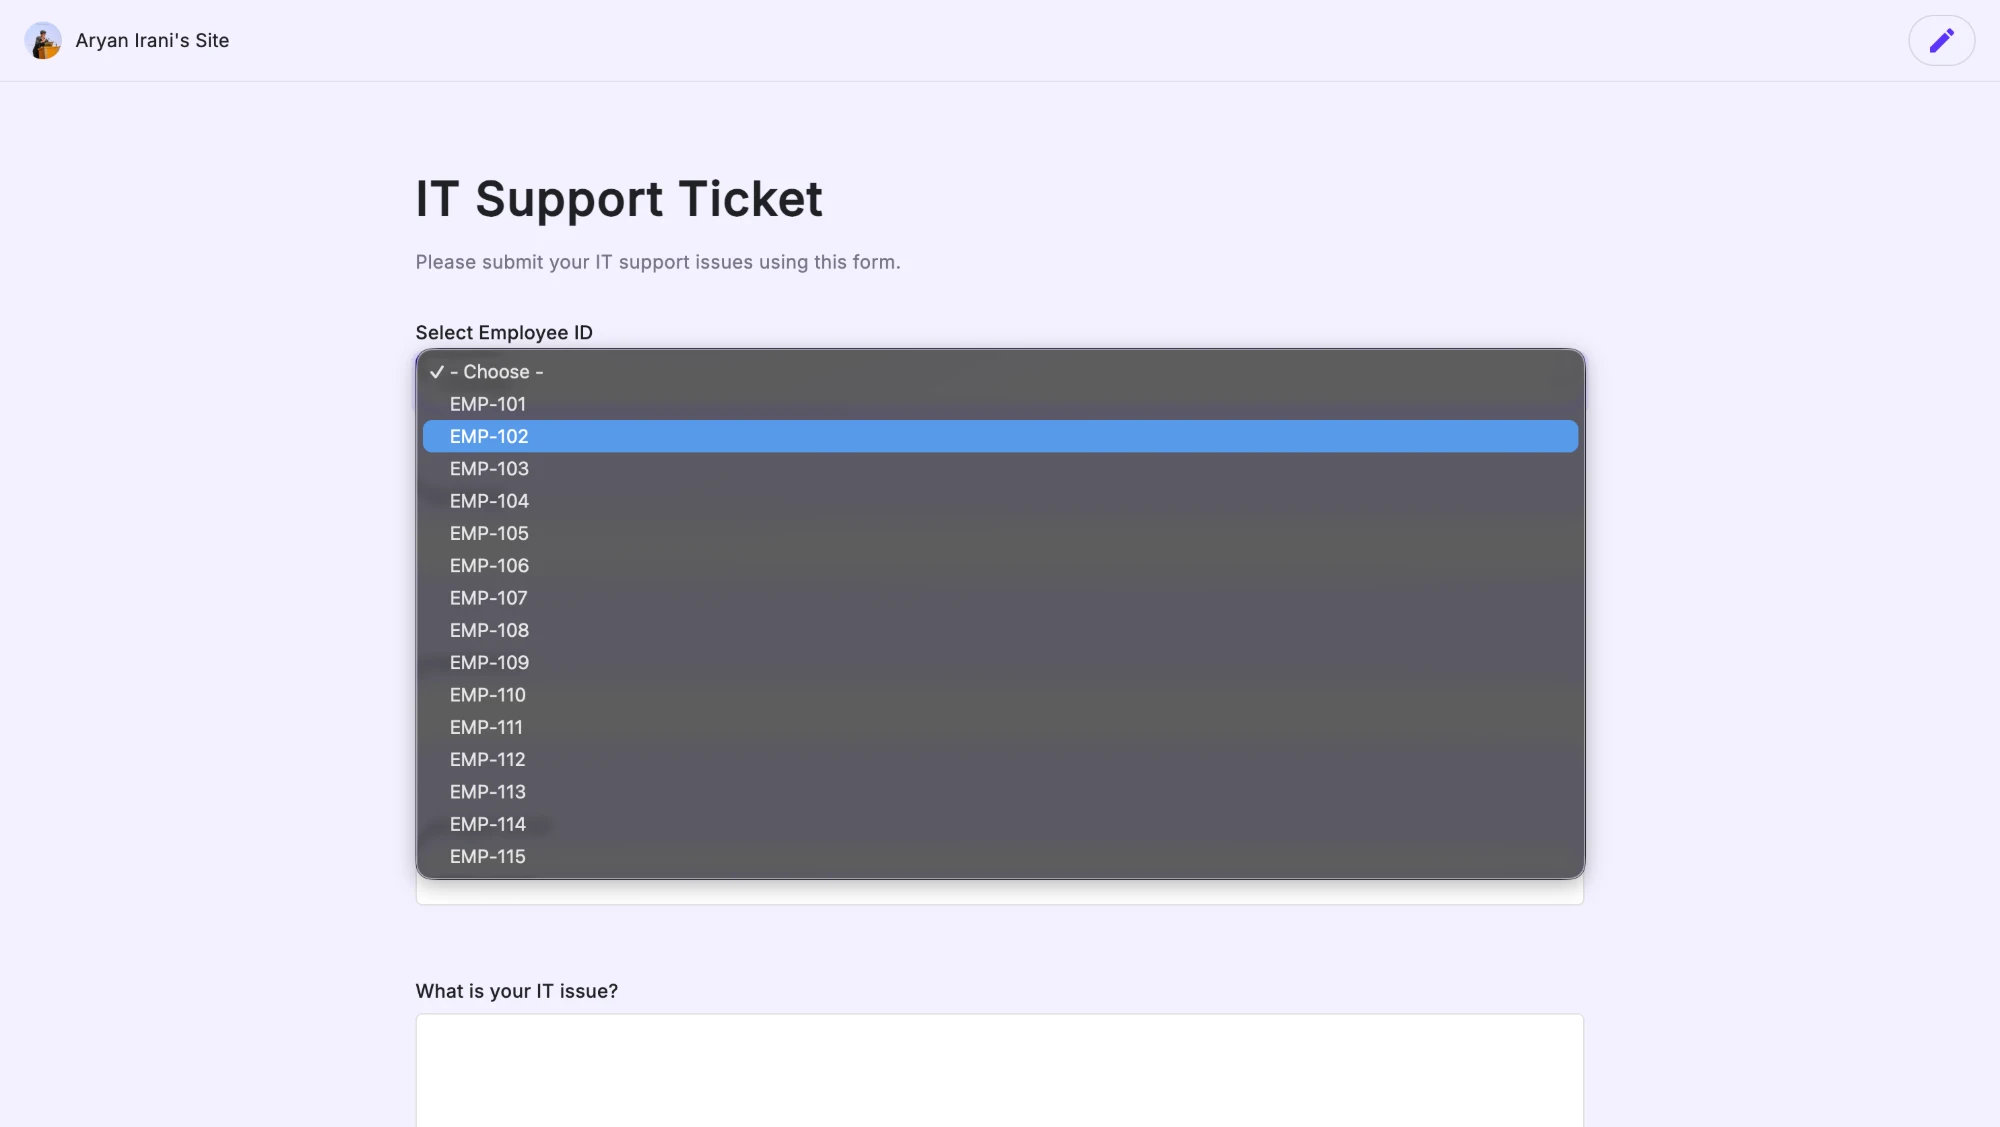Pick EMP-107 from the list
The image size is (2000, 1127).
[1000, 598]
